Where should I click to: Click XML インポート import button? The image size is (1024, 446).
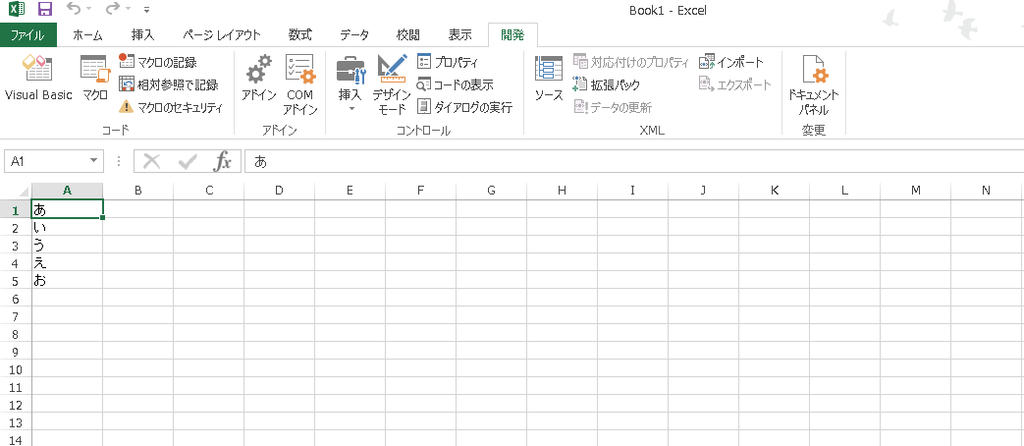click(x=731, y=63)
